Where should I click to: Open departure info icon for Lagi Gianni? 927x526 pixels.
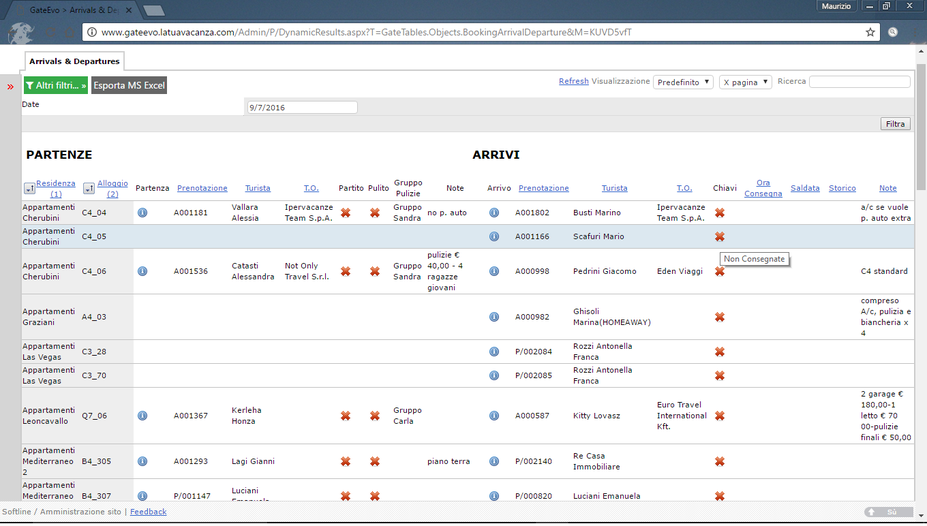[x=142, y=462]
